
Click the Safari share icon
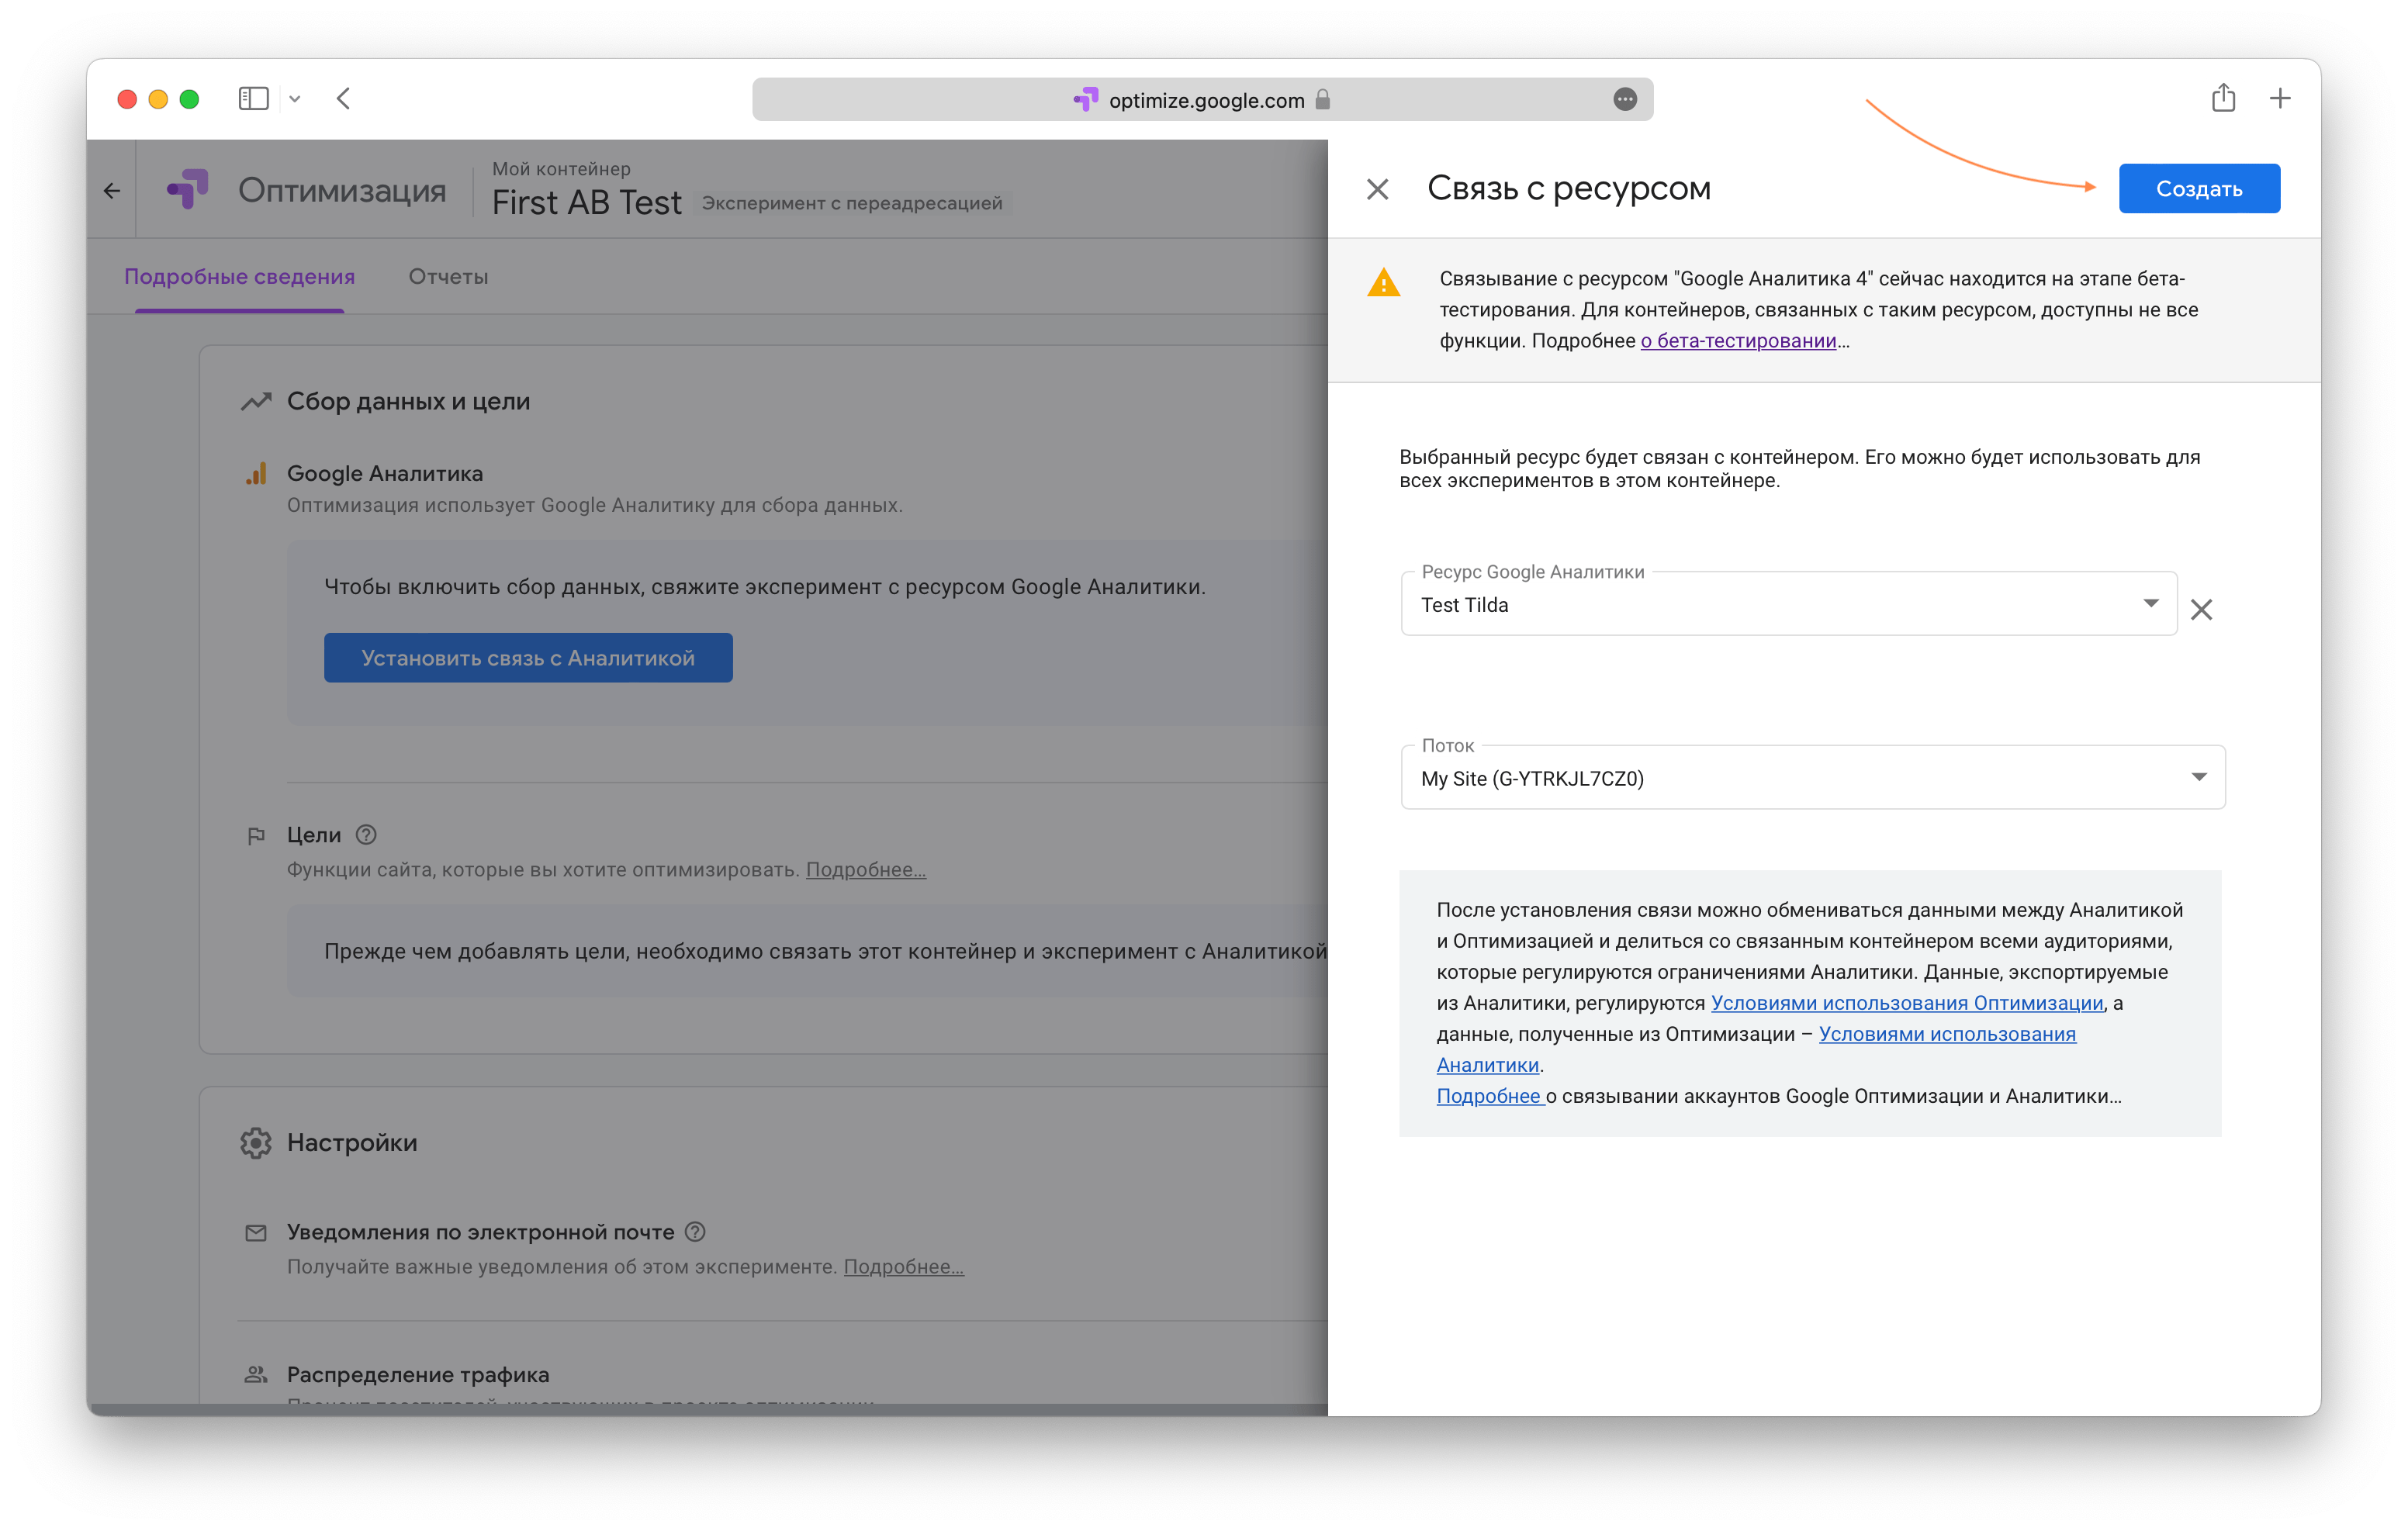(x=2223, y=97)
